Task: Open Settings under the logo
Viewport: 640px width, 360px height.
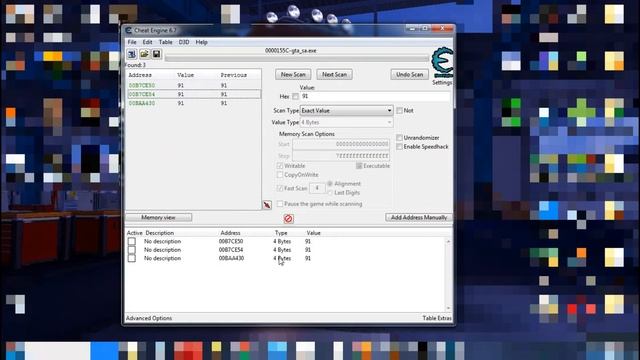Action: [x=442, y=82]
